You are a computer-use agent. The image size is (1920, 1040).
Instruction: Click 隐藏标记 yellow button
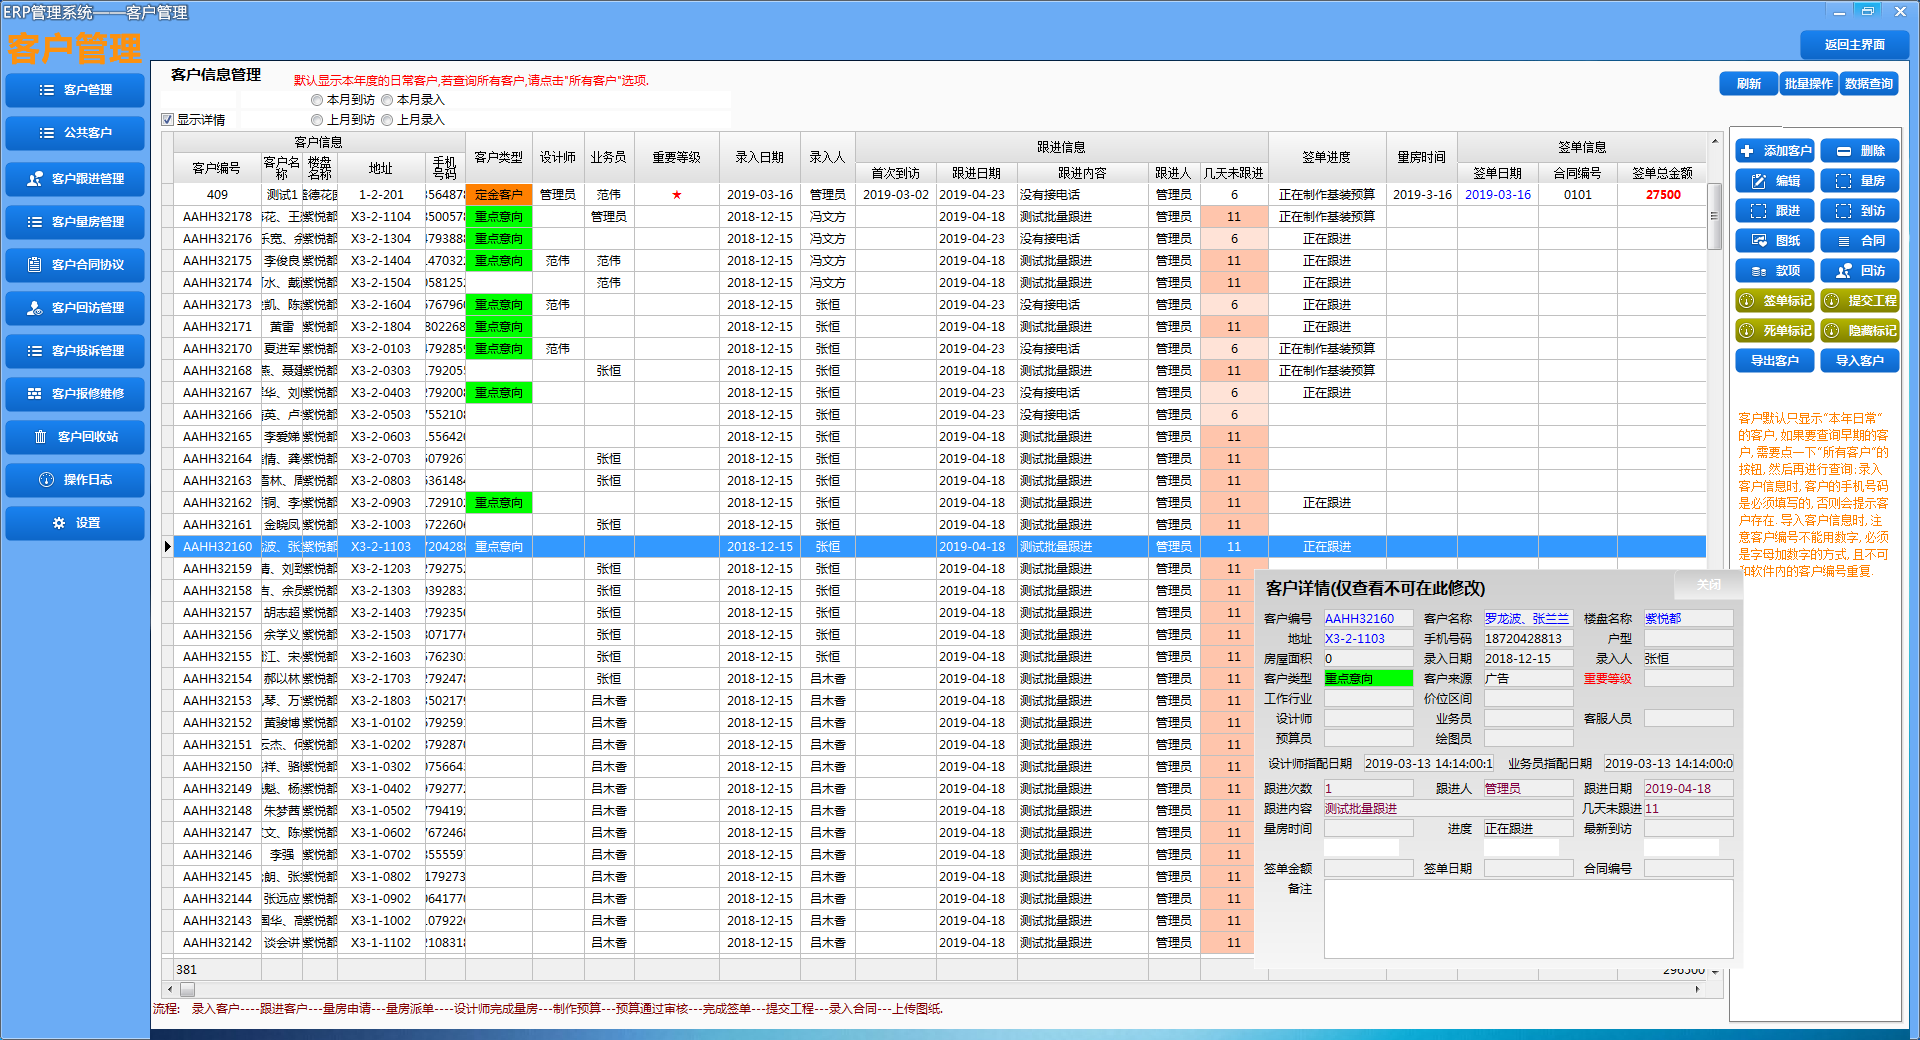[x=1860, y=331]
